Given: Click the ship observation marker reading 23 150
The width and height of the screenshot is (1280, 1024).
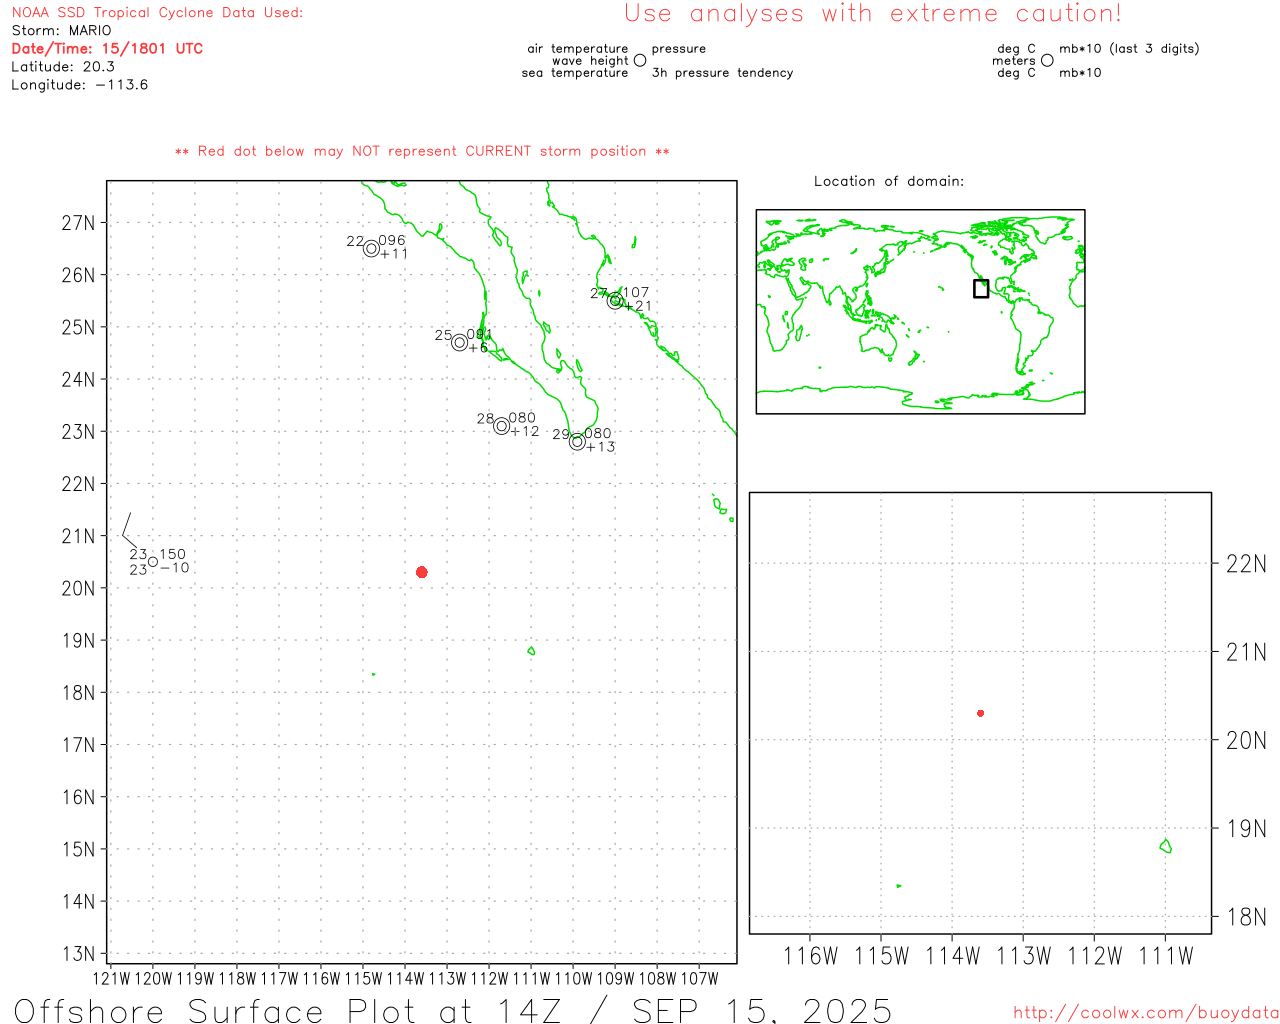Looking at the screenshot, I should [x=153, y=561].
